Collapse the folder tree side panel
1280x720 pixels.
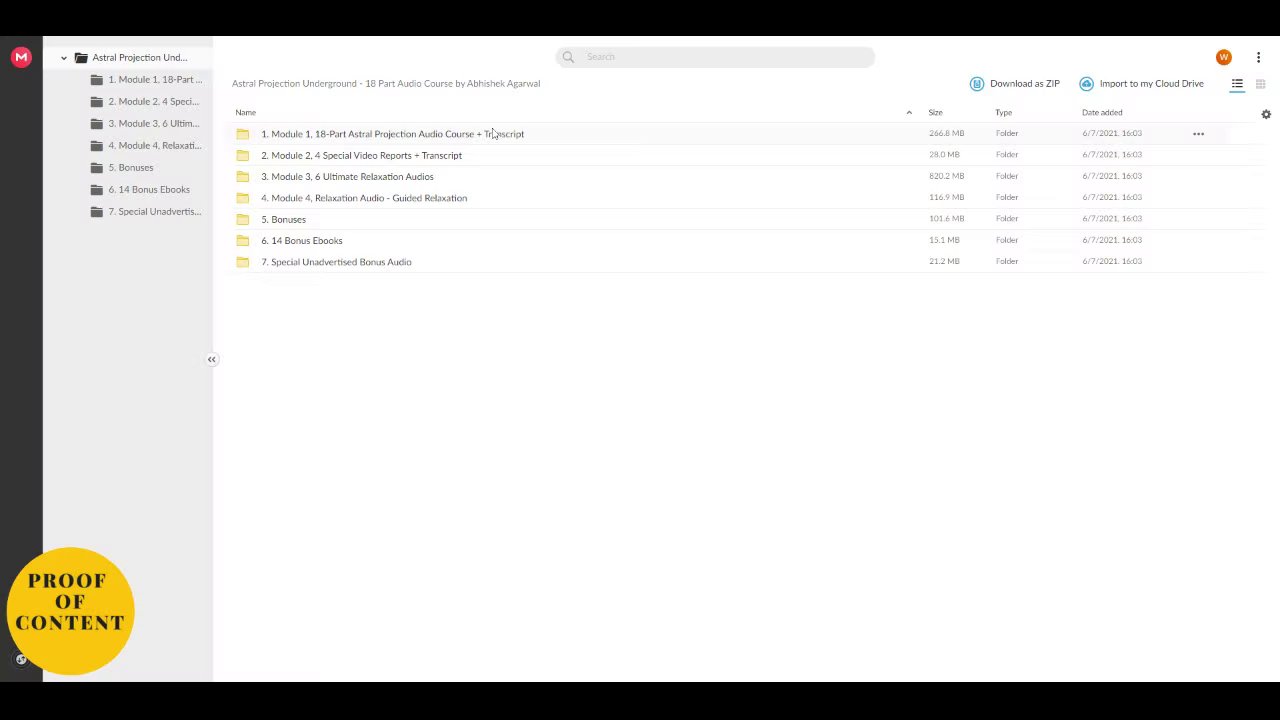(212, 359)
